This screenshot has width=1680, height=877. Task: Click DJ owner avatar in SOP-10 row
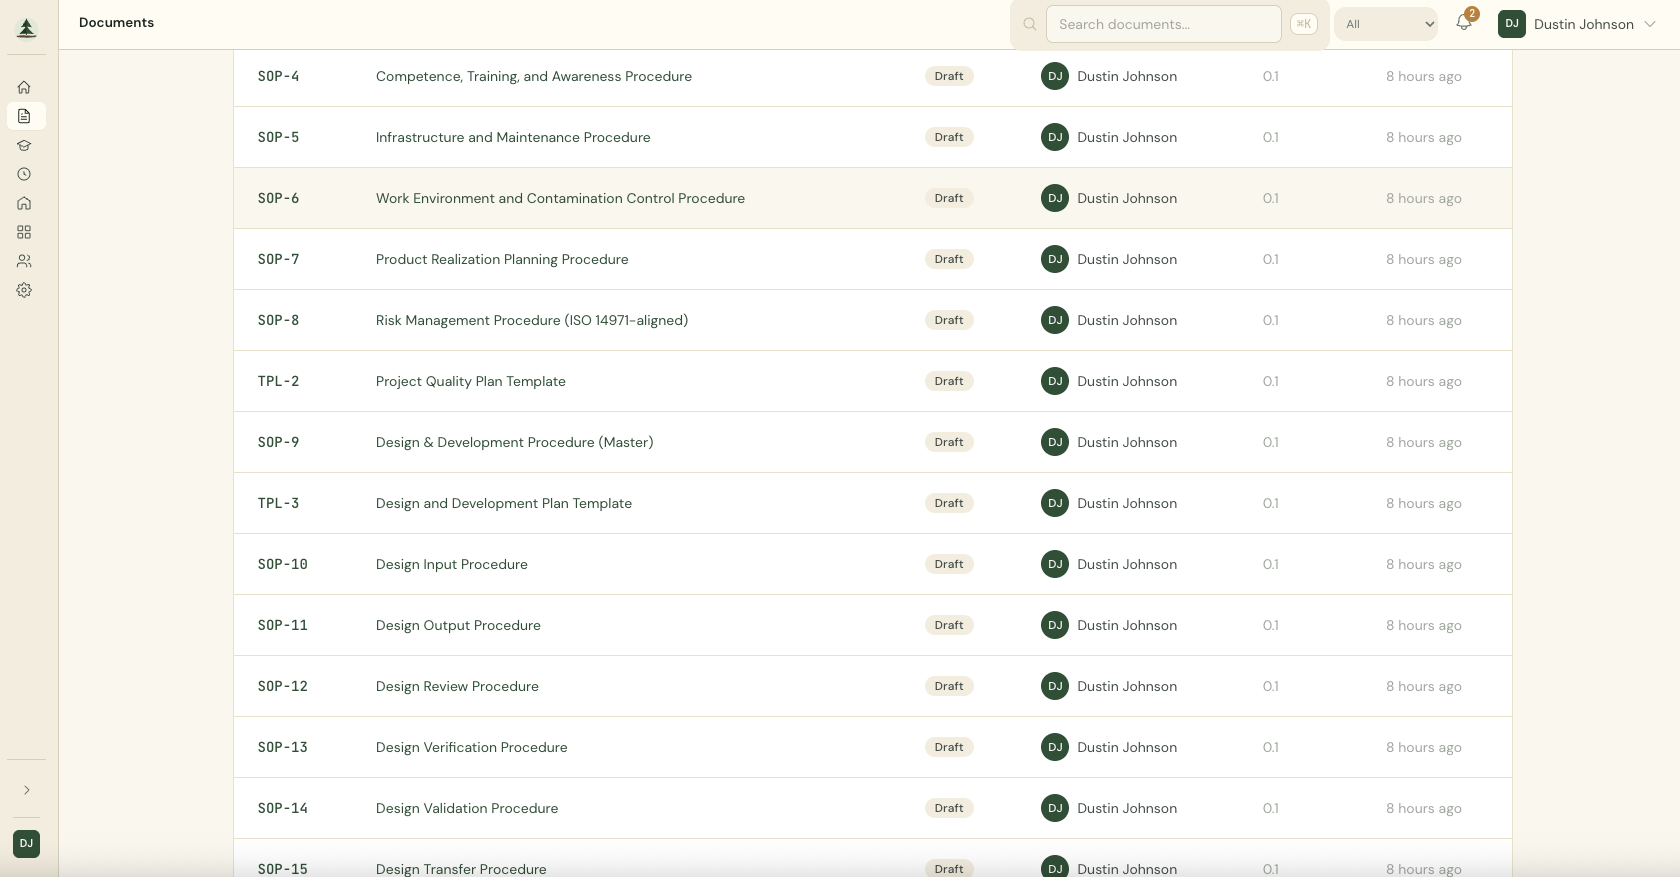(1055, 564)
